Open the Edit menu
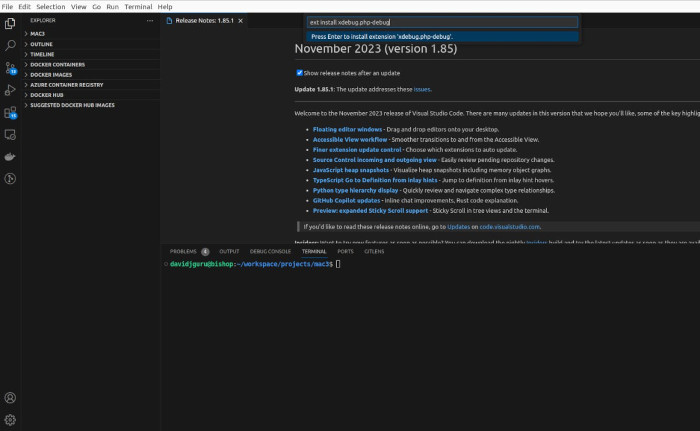Viewport: 700px width, 431px height. [25, 7]
